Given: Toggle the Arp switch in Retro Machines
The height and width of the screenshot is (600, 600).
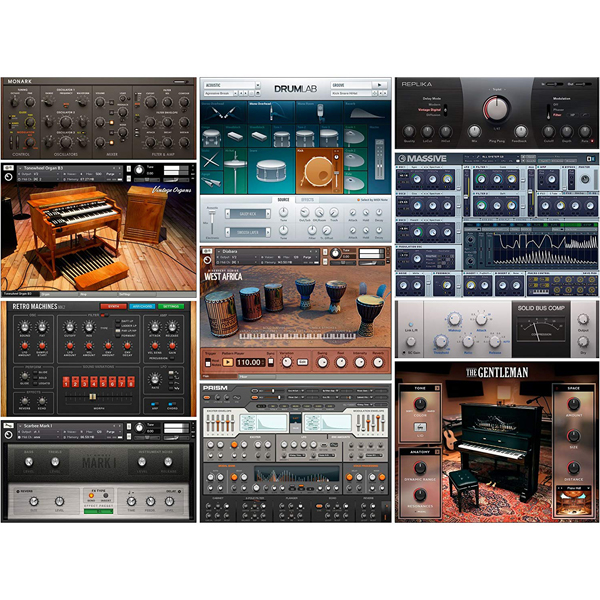Looking at the screenshot, I should pos(155,404).
